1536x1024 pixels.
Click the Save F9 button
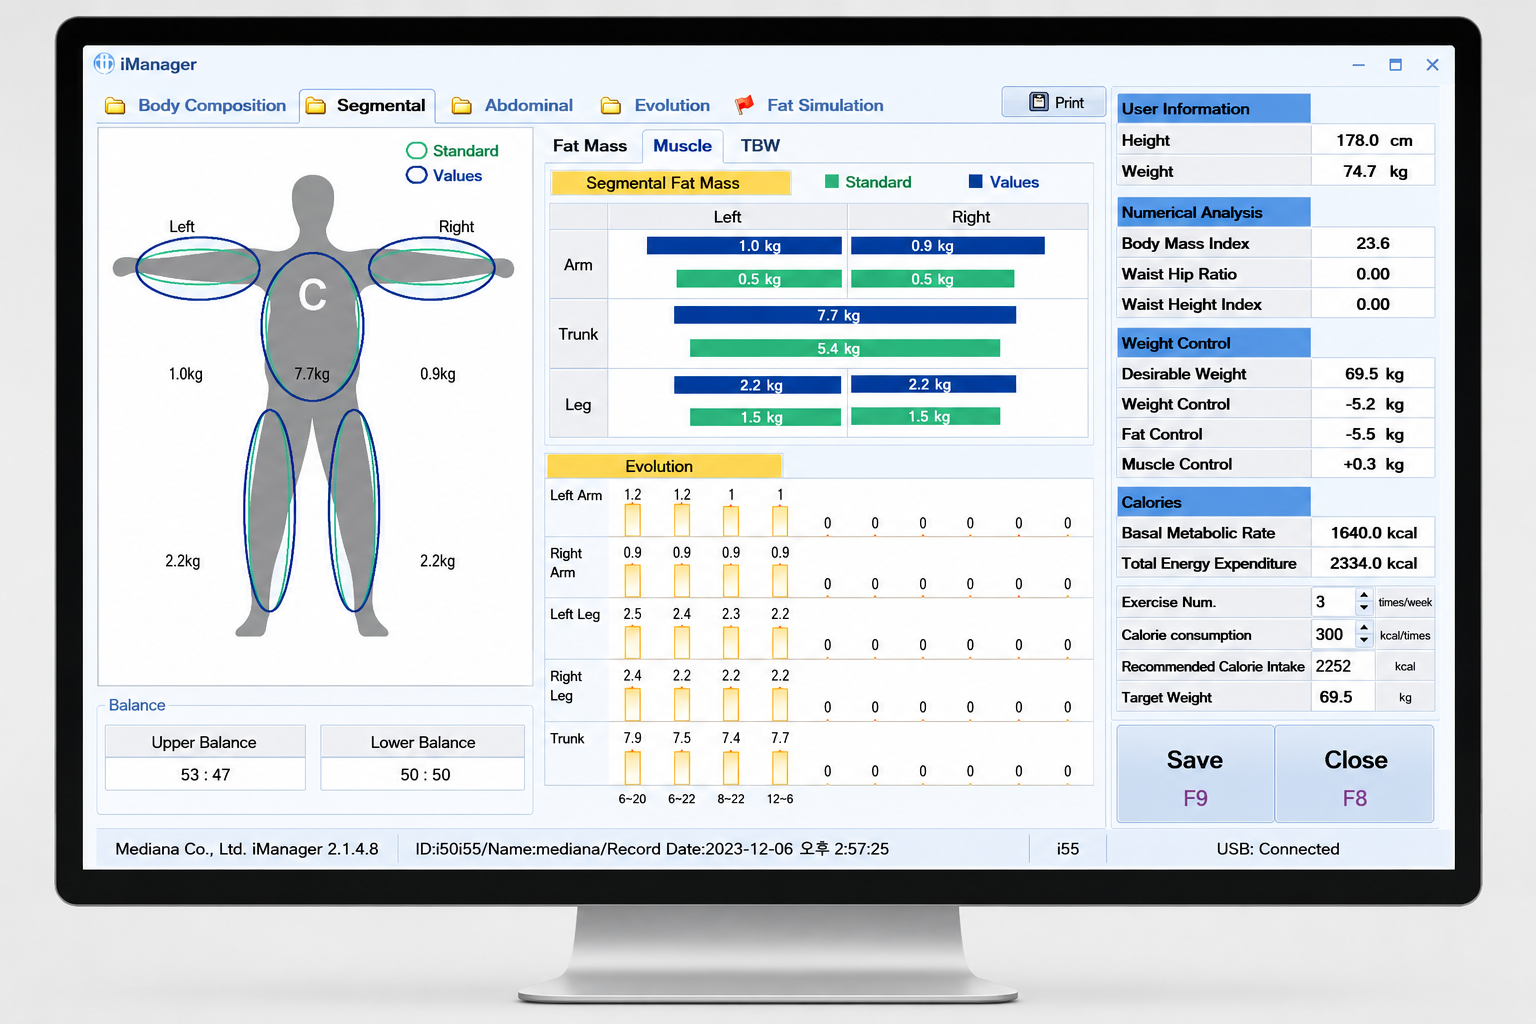pos(1195,775)
